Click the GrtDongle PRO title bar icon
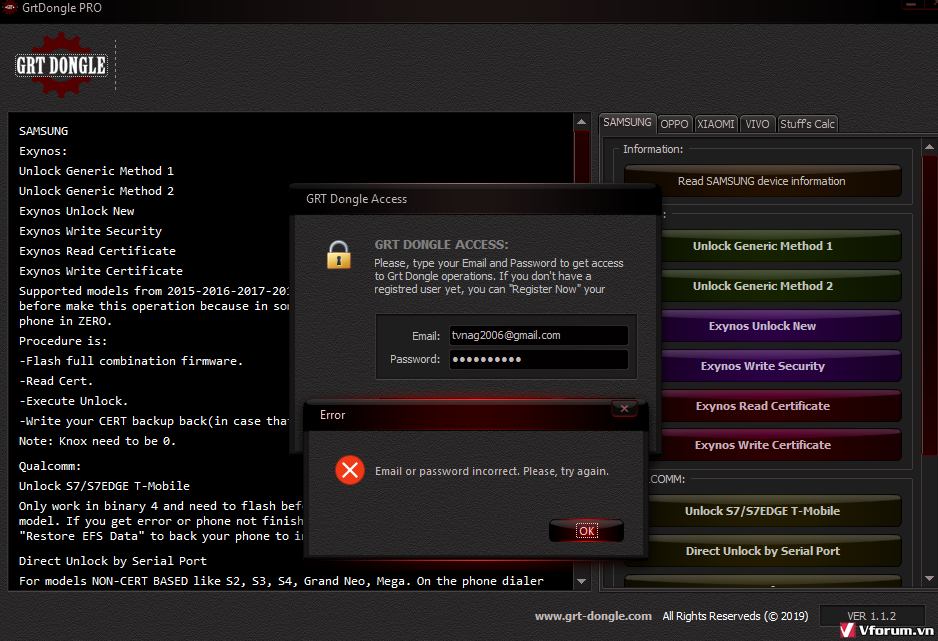Screen dimensions: 938x641 click(x=10, y=8)
